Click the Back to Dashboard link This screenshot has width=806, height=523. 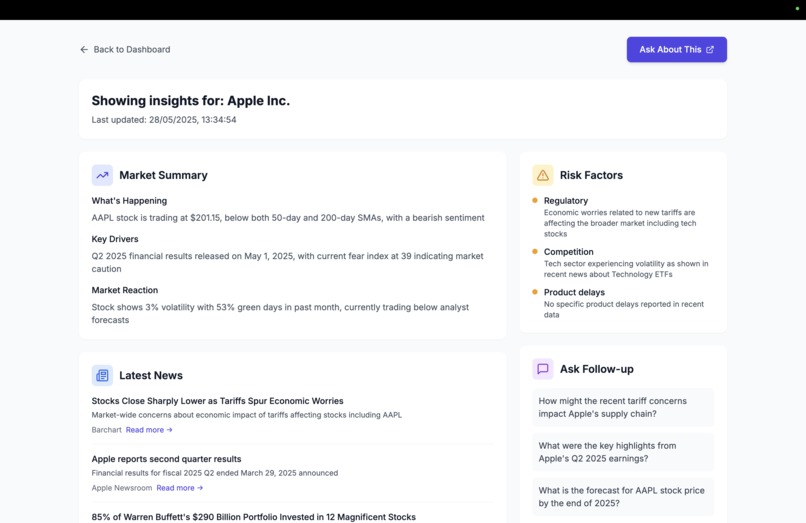[125, 49]
